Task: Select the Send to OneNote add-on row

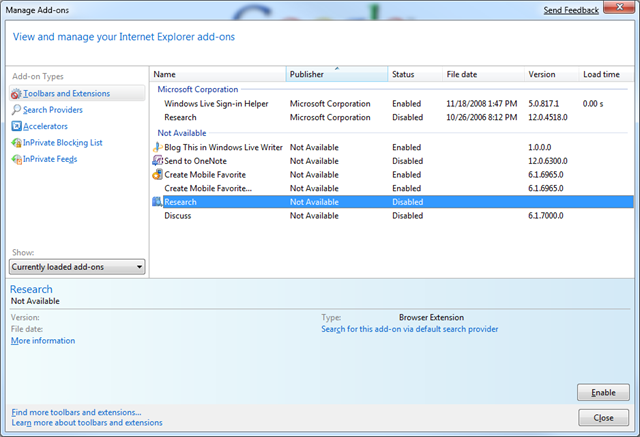Action: 392,161
